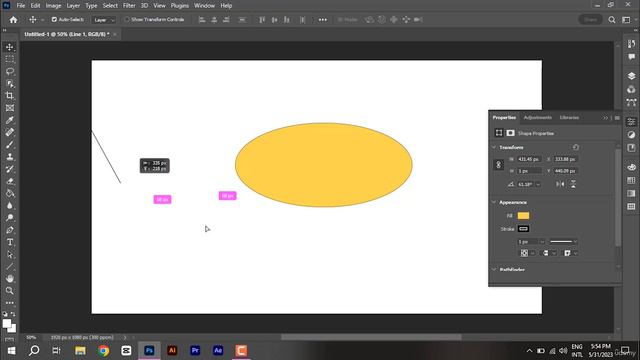640x360 pixels.
Task: Collapse the Properties panel with double arrows
Action: pyautogui.click(x=605, y=118)
